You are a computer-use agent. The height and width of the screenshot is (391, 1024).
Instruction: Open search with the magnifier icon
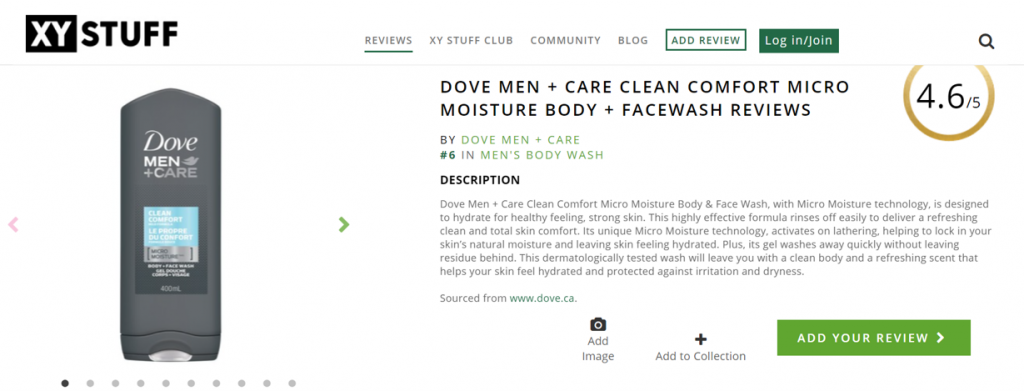tap(986, 42)
